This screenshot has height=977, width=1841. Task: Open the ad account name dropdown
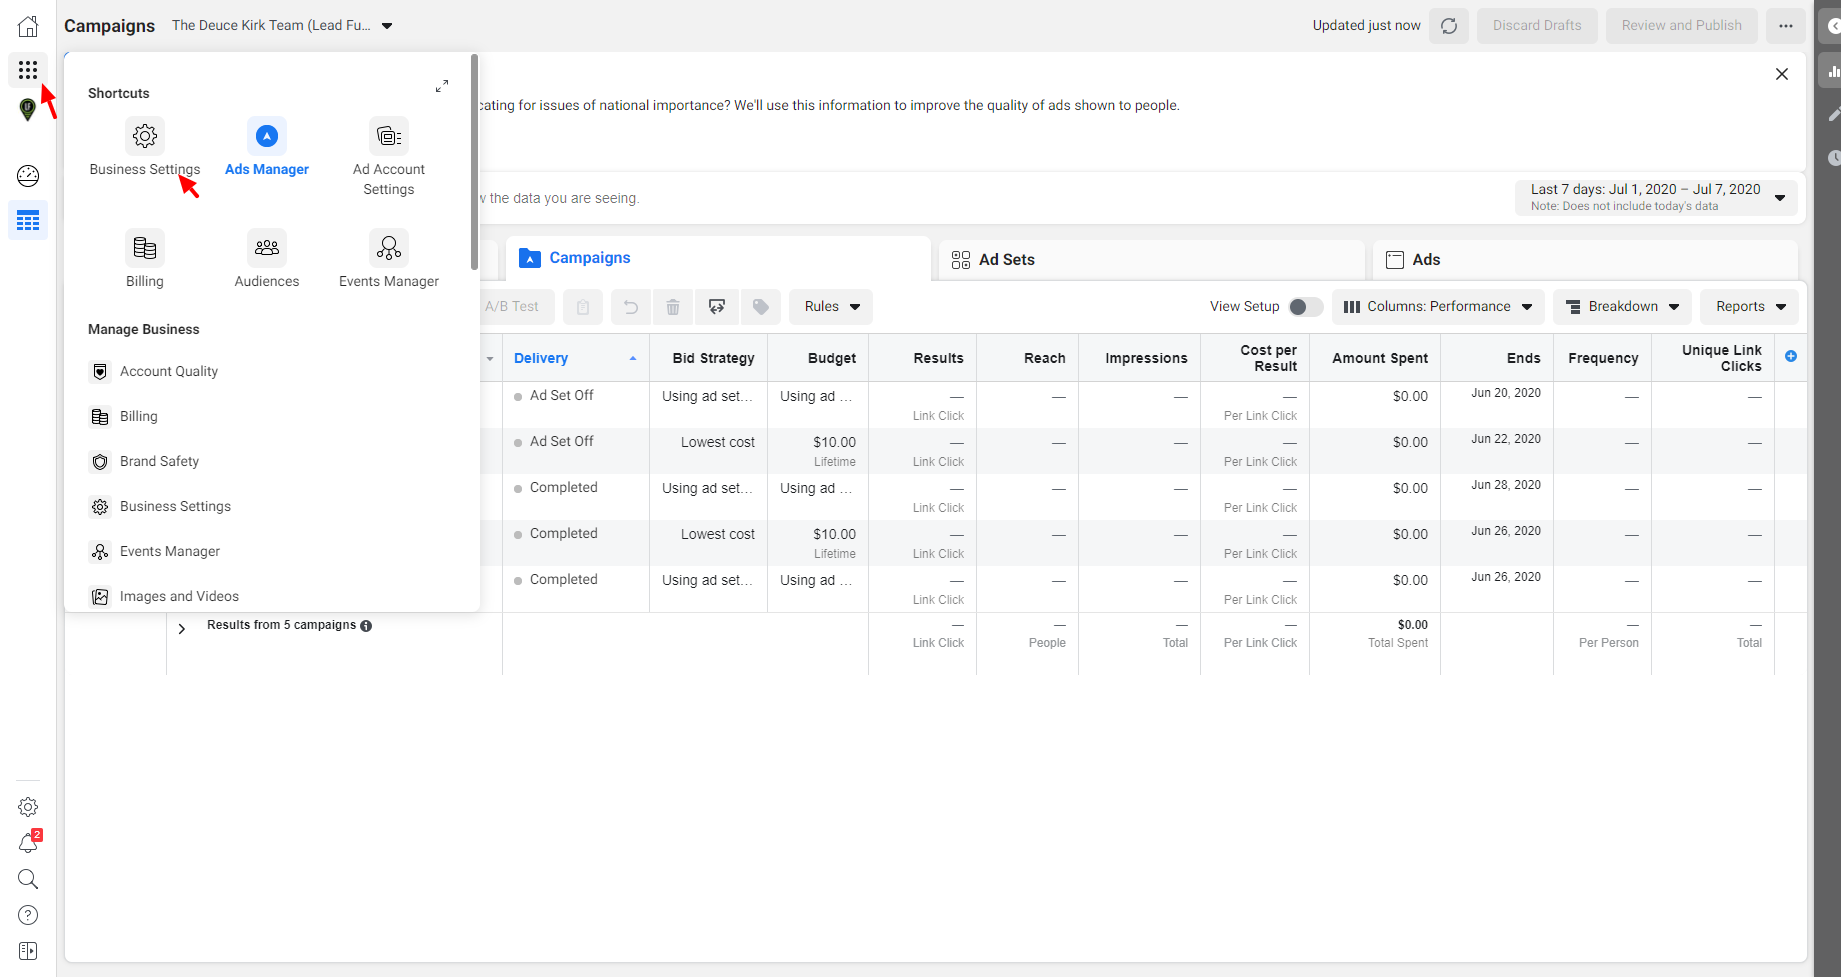coord(282,26)
